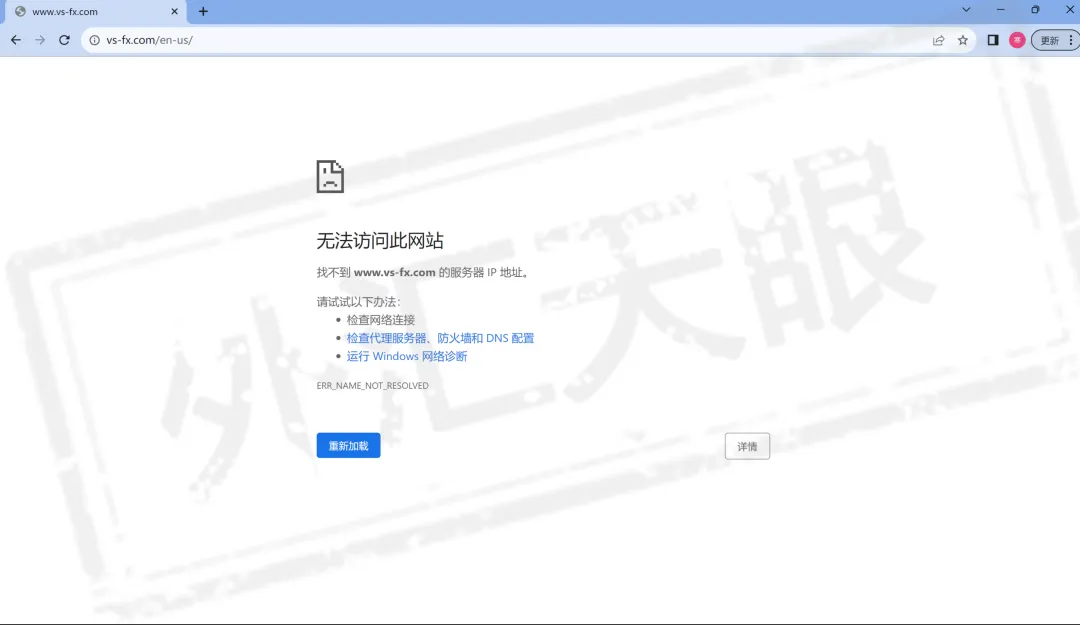Click the sad page error icon
Screen dimensions: 1080x625
click(330, 176)
